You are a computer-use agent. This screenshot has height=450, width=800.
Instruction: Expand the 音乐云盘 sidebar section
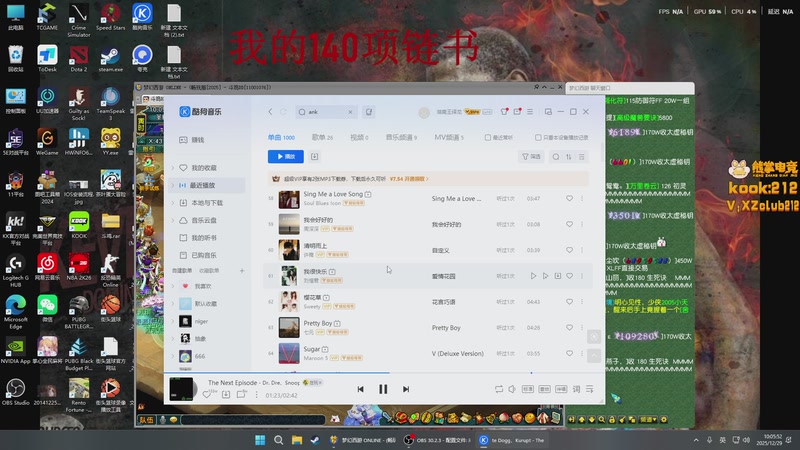tap(173, 220)
